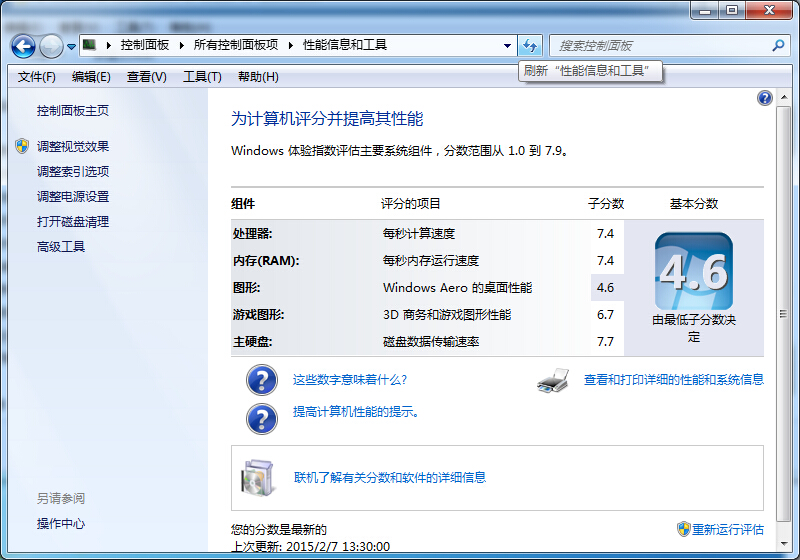
Task: Open the 查看(V) menu
Action: [x=147, y=77]
